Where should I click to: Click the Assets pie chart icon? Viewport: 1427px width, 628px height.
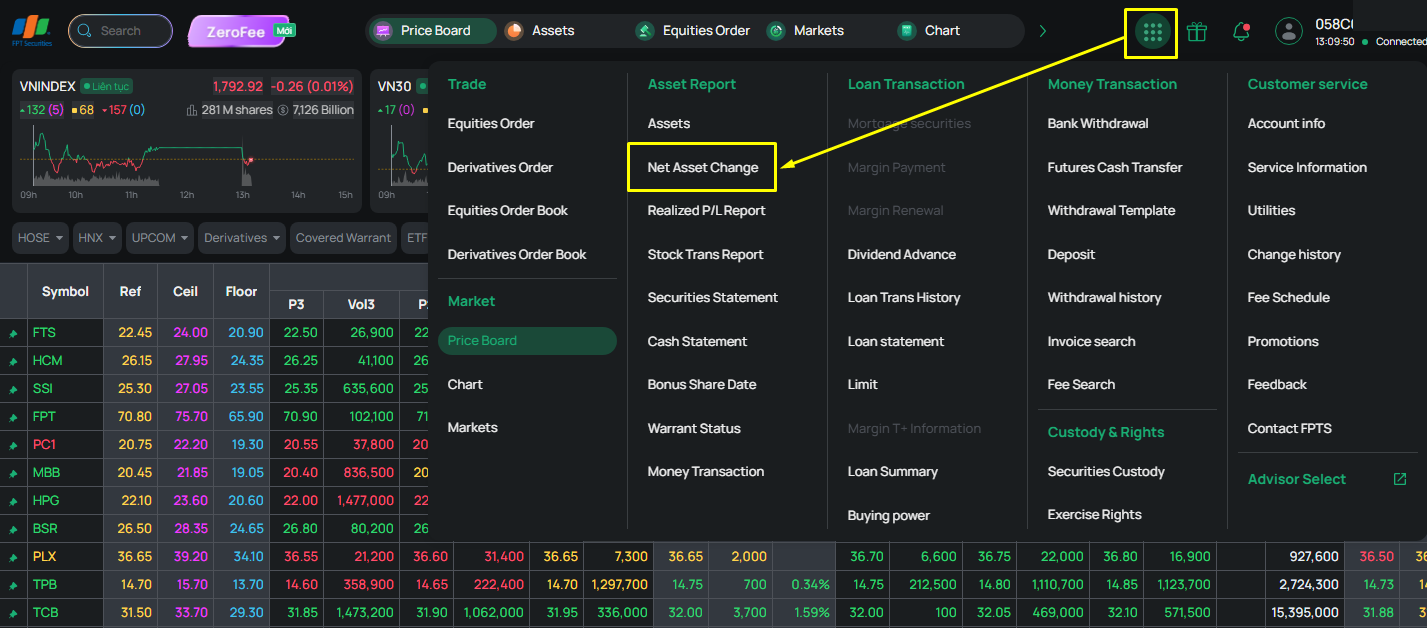pos(514,31)
